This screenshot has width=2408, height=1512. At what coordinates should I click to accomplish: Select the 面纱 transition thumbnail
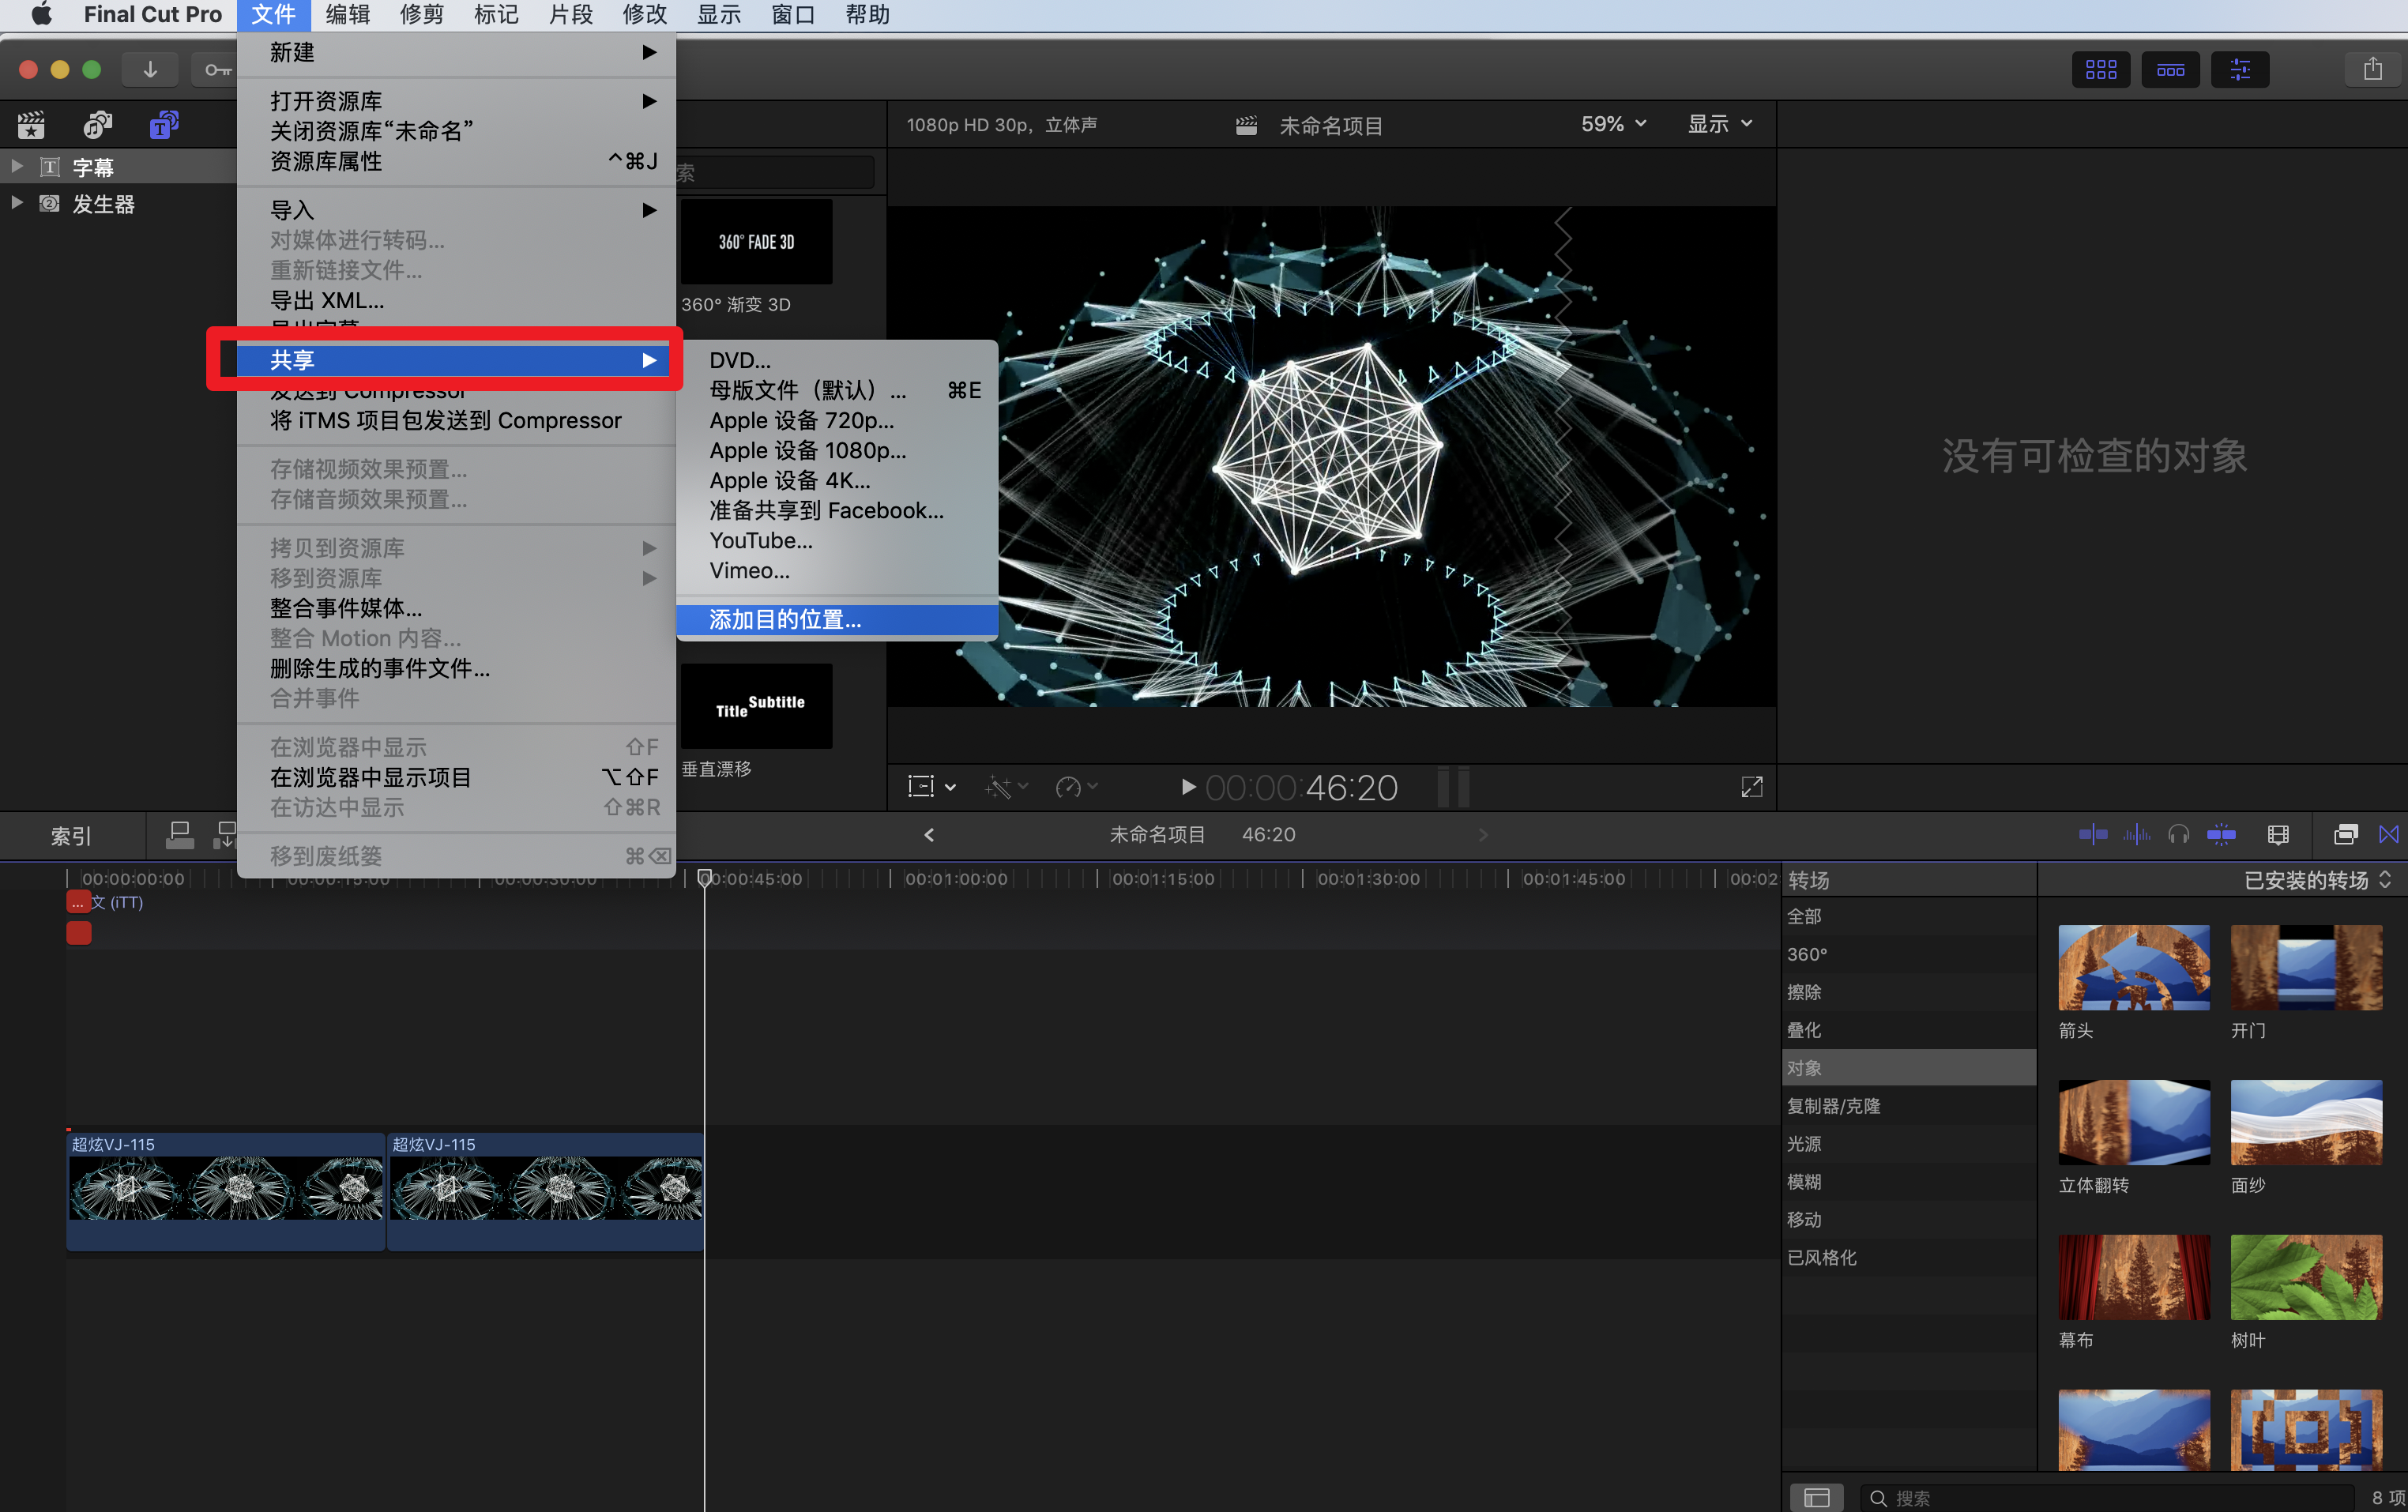tap(2306, 1122)
